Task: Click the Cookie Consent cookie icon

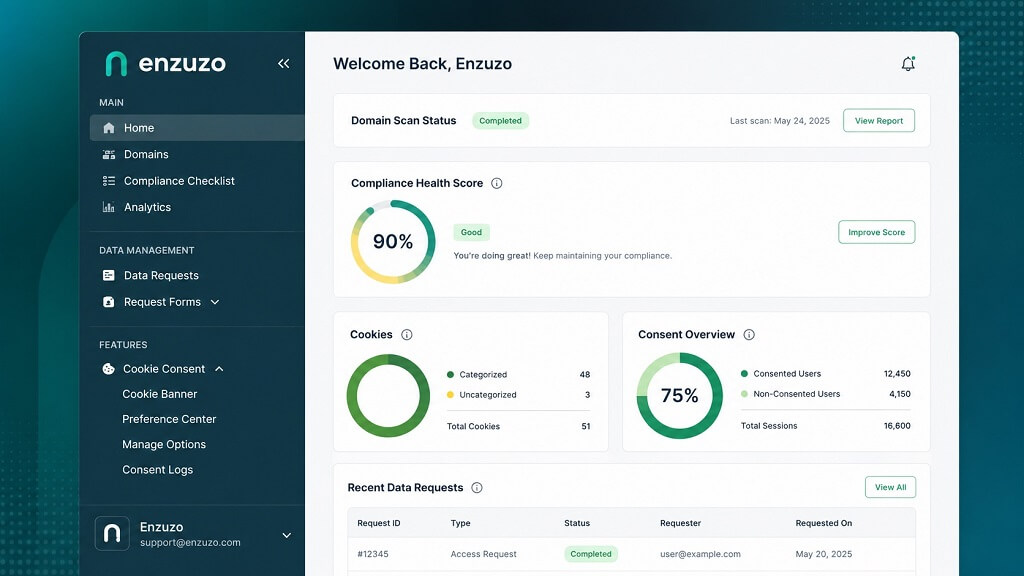Action: pos(108,369)
